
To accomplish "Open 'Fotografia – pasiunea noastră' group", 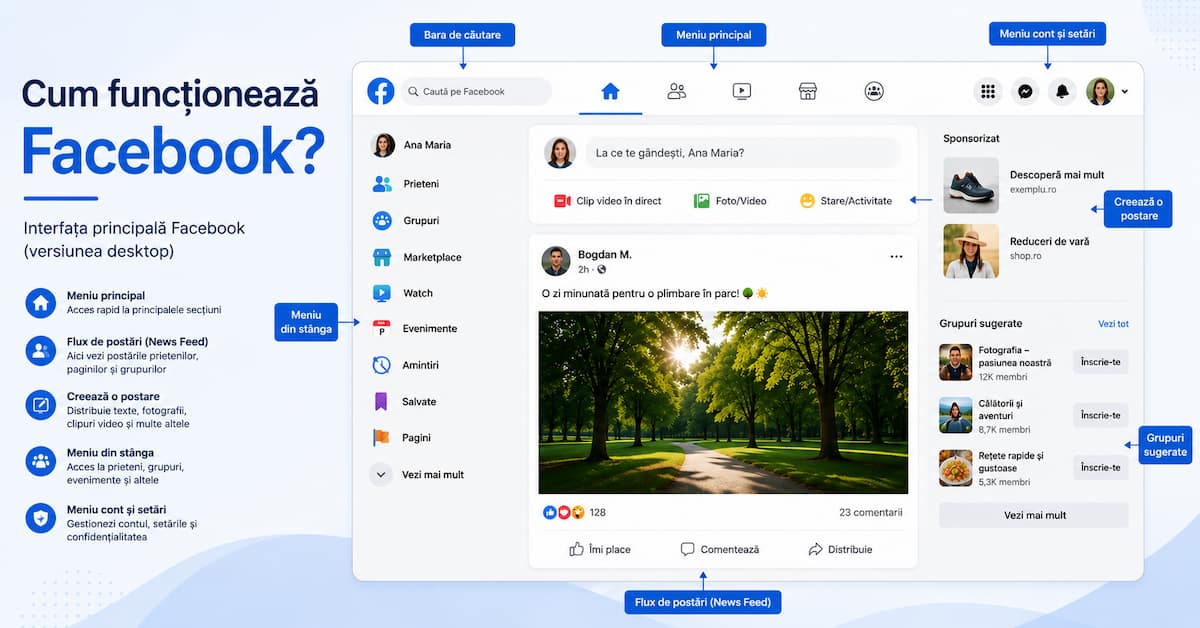I will point(1015,356).
